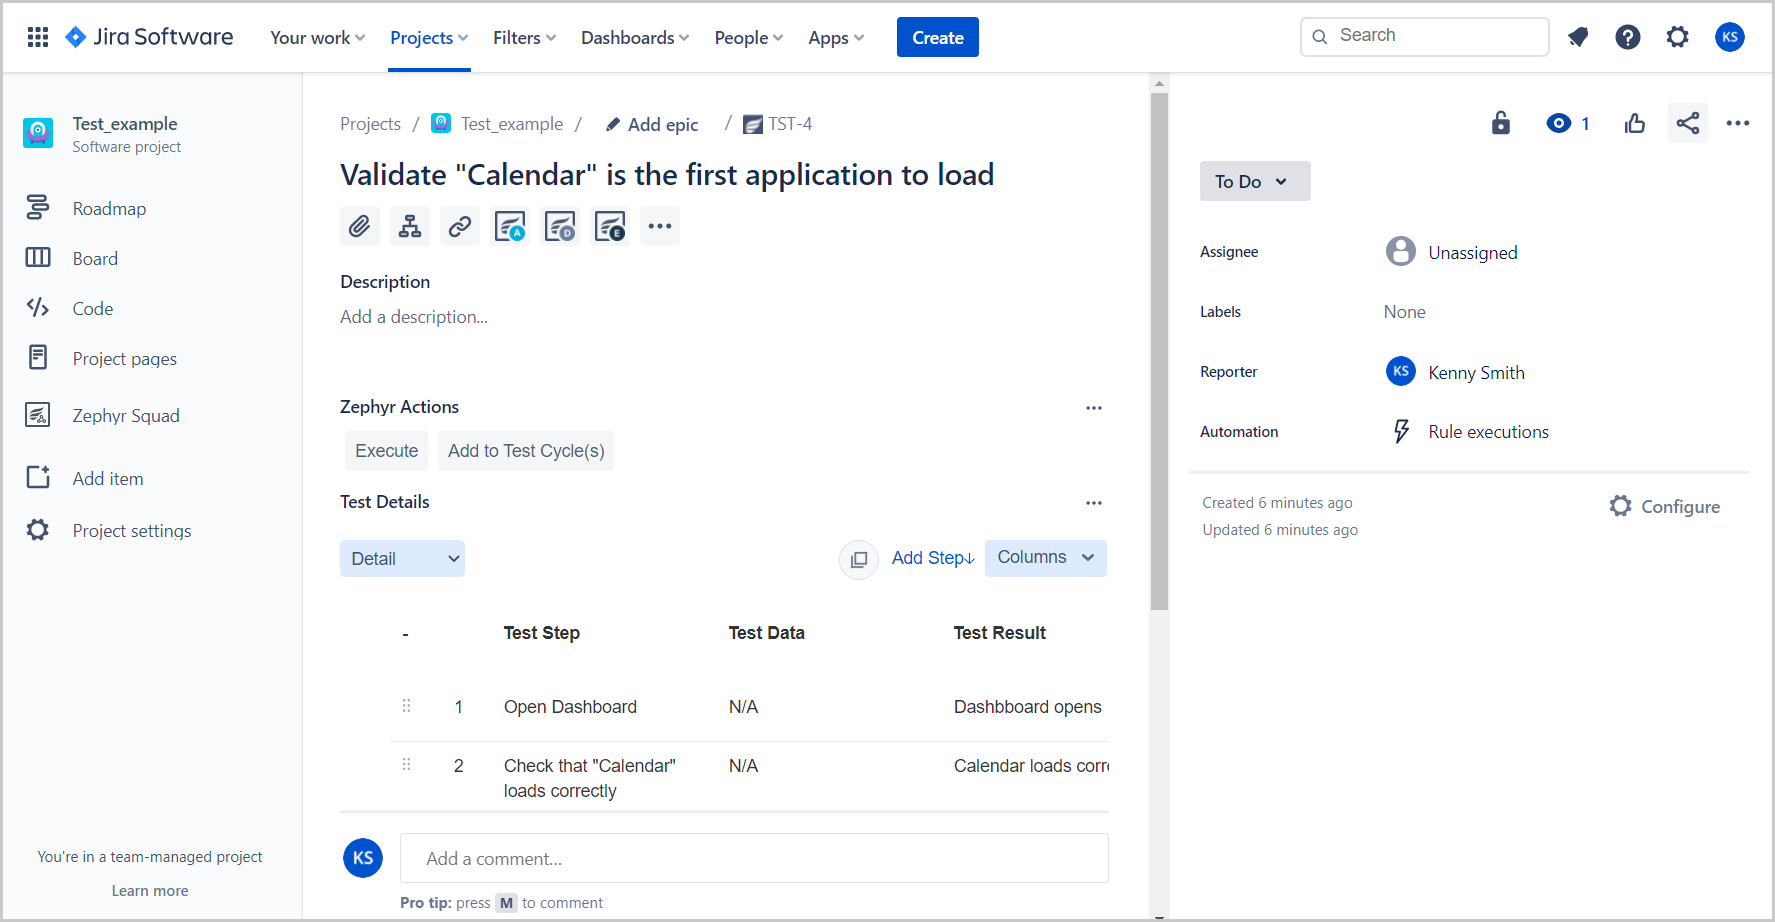Open the KS profile avatar menu

point(1730,37)
